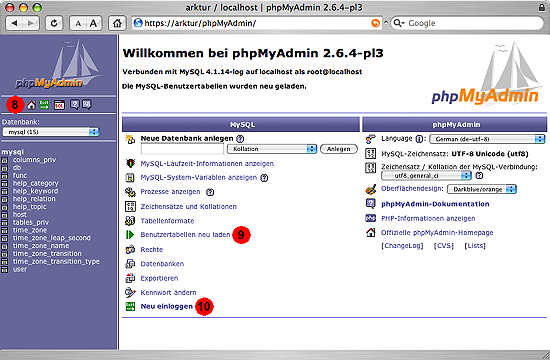
Task: Increase text size with large A button
Action: pos(93,24)
